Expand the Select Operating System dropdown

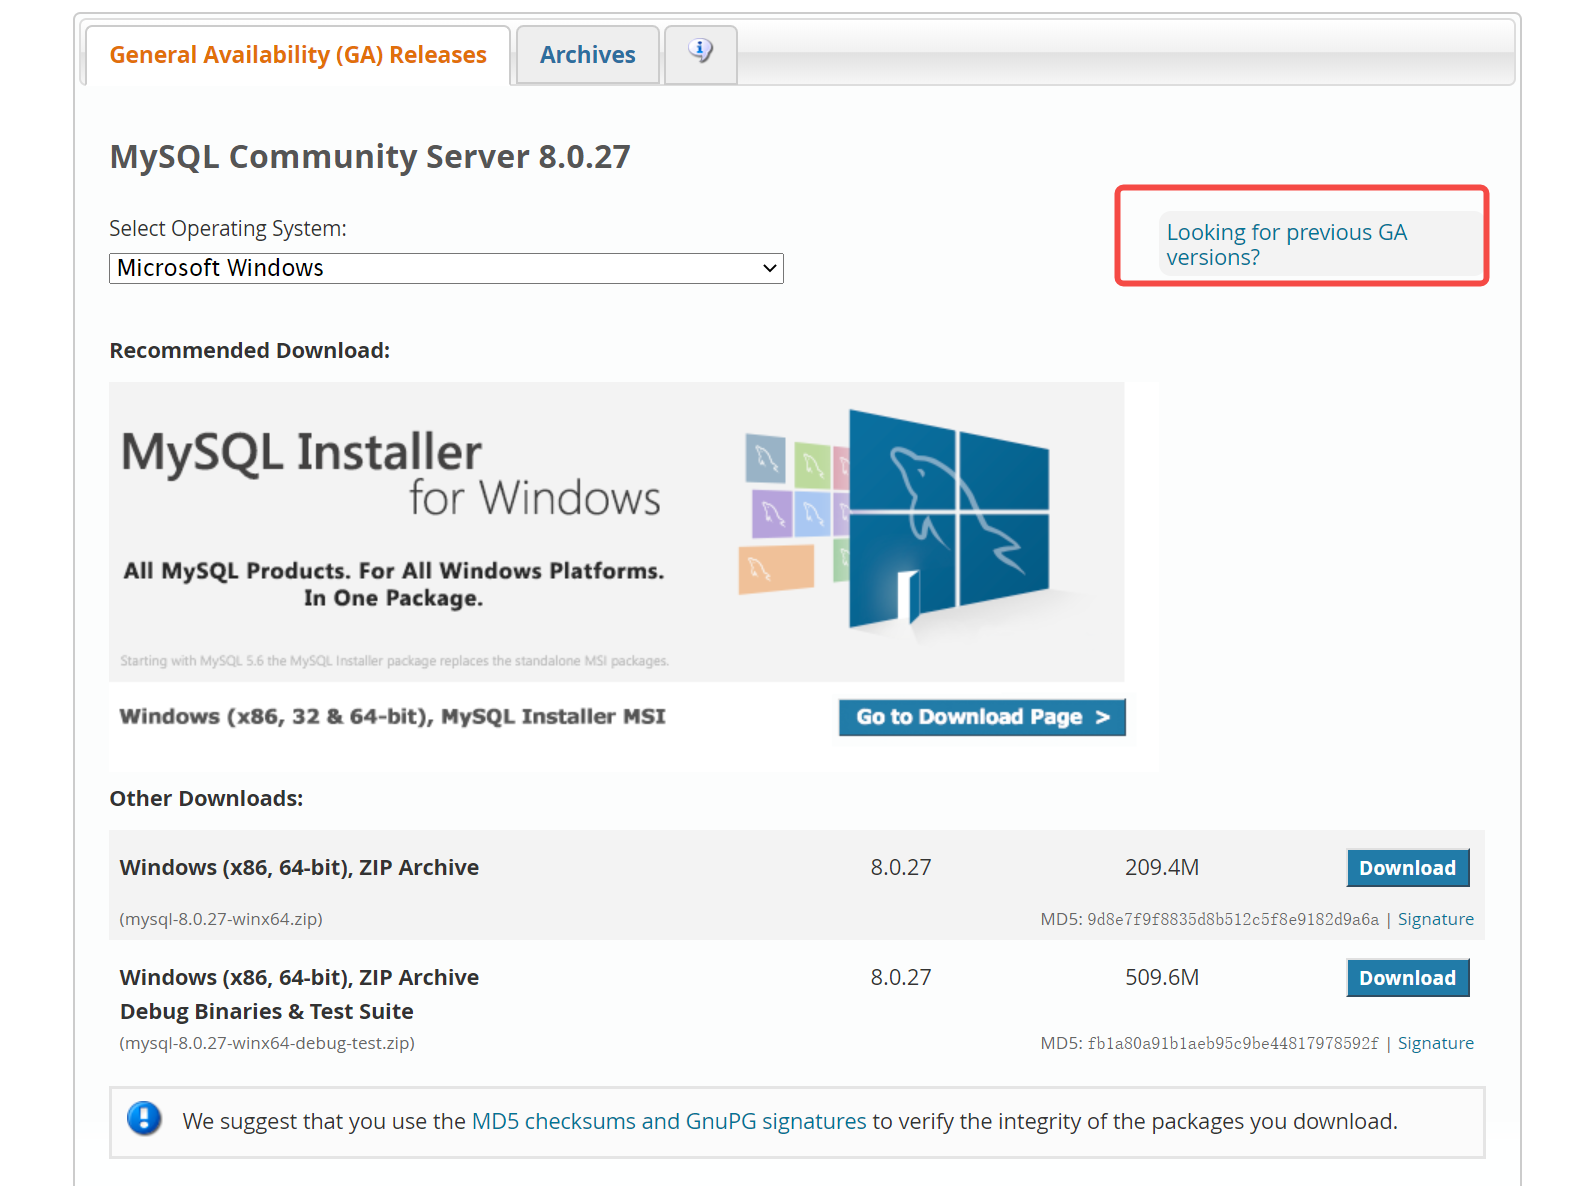446,268
